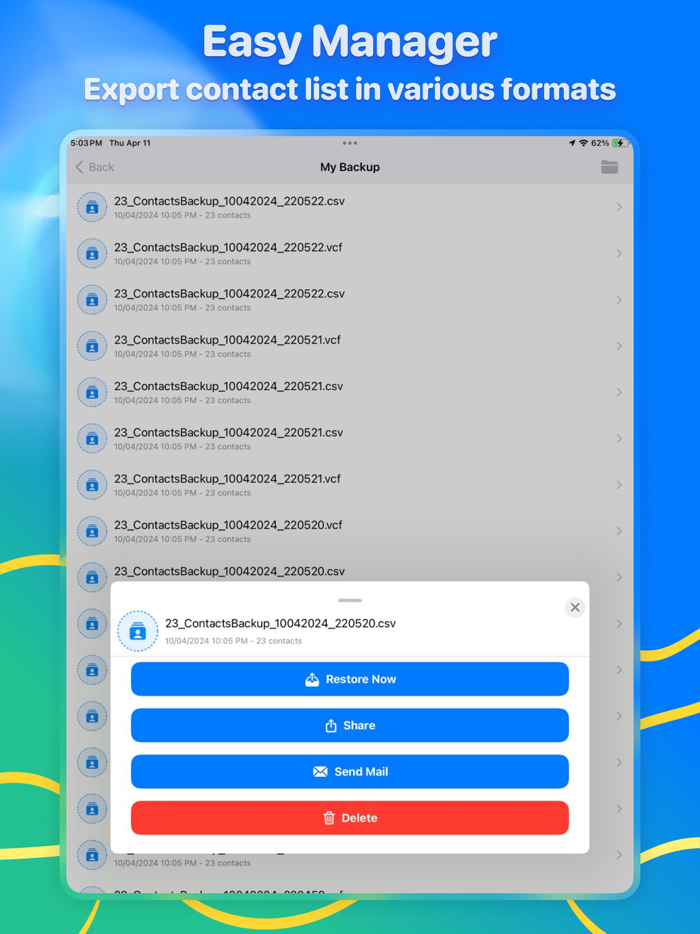Screen dimensions: 700x934
Task: Tap the contact icon beside 220520.vcf
Action: coord(92,531)
